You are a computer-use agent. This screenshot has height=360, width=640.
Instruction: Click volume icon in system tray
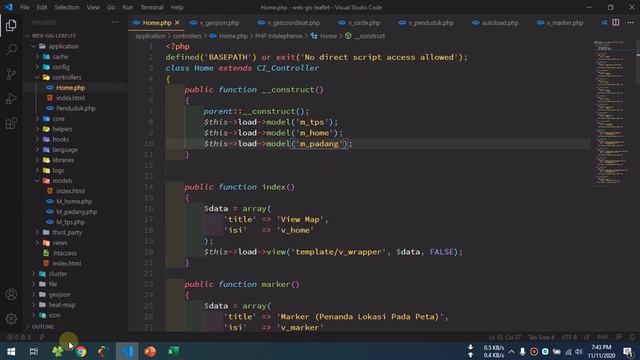click(x=579, y=351)
